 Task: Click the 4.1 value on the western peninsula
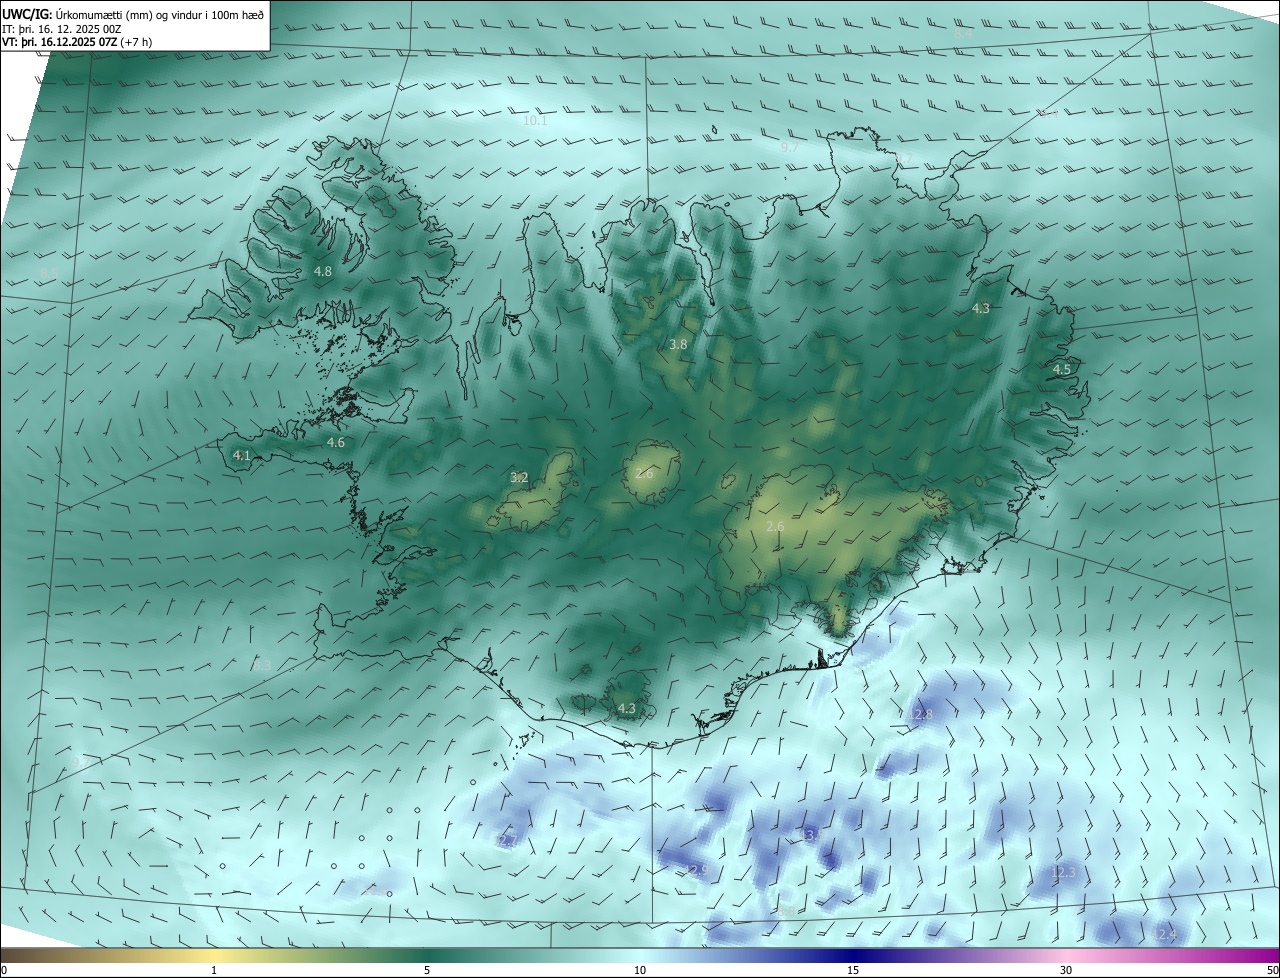point(241,455)
